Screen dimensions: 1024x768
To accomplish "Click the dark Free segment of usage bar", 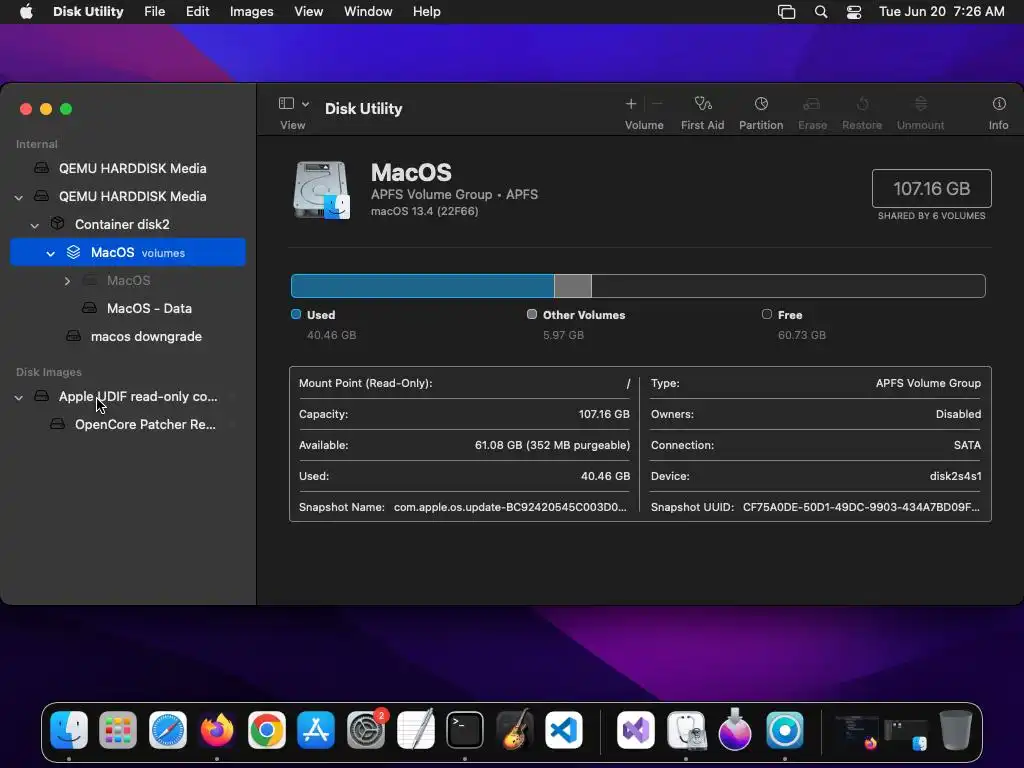I will click(788, 286).
